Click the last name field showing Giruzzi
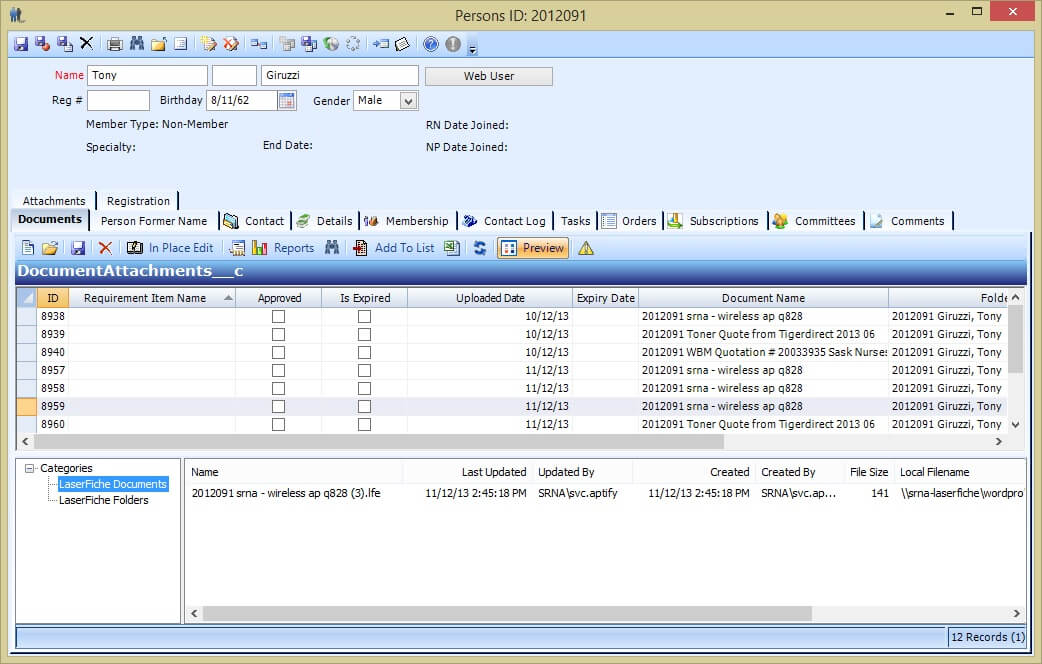This screenshot has width=1042, height=664. tap(340, 75)
